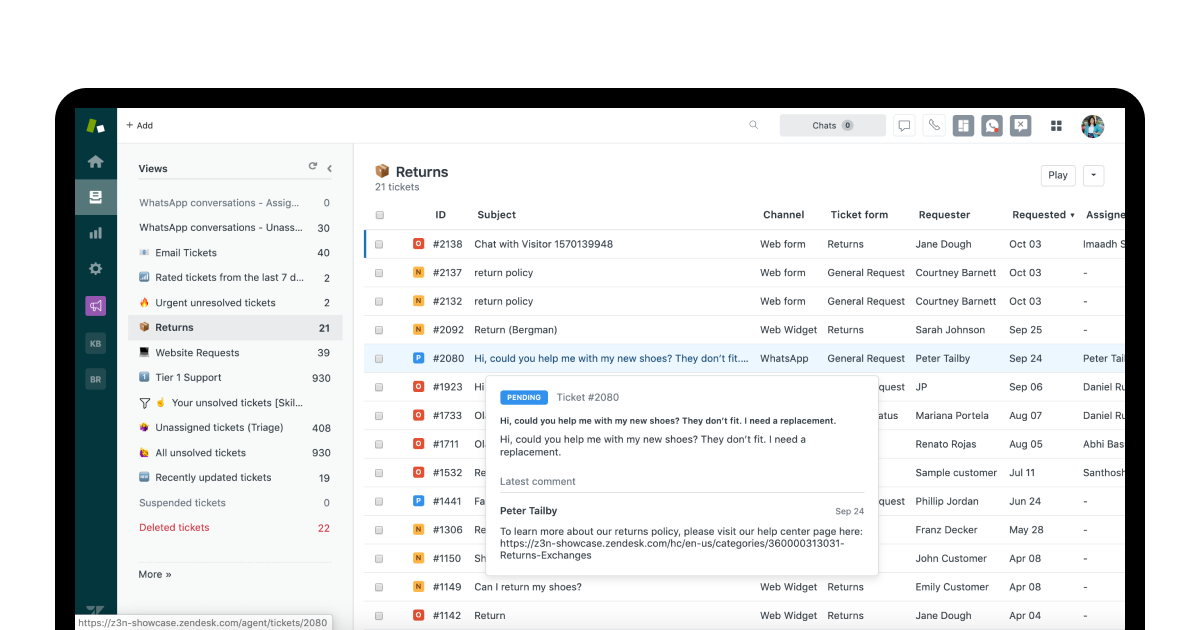Click the purple announcements megaphone icon
Screen dimensions: 1200x630
point(95,304)
